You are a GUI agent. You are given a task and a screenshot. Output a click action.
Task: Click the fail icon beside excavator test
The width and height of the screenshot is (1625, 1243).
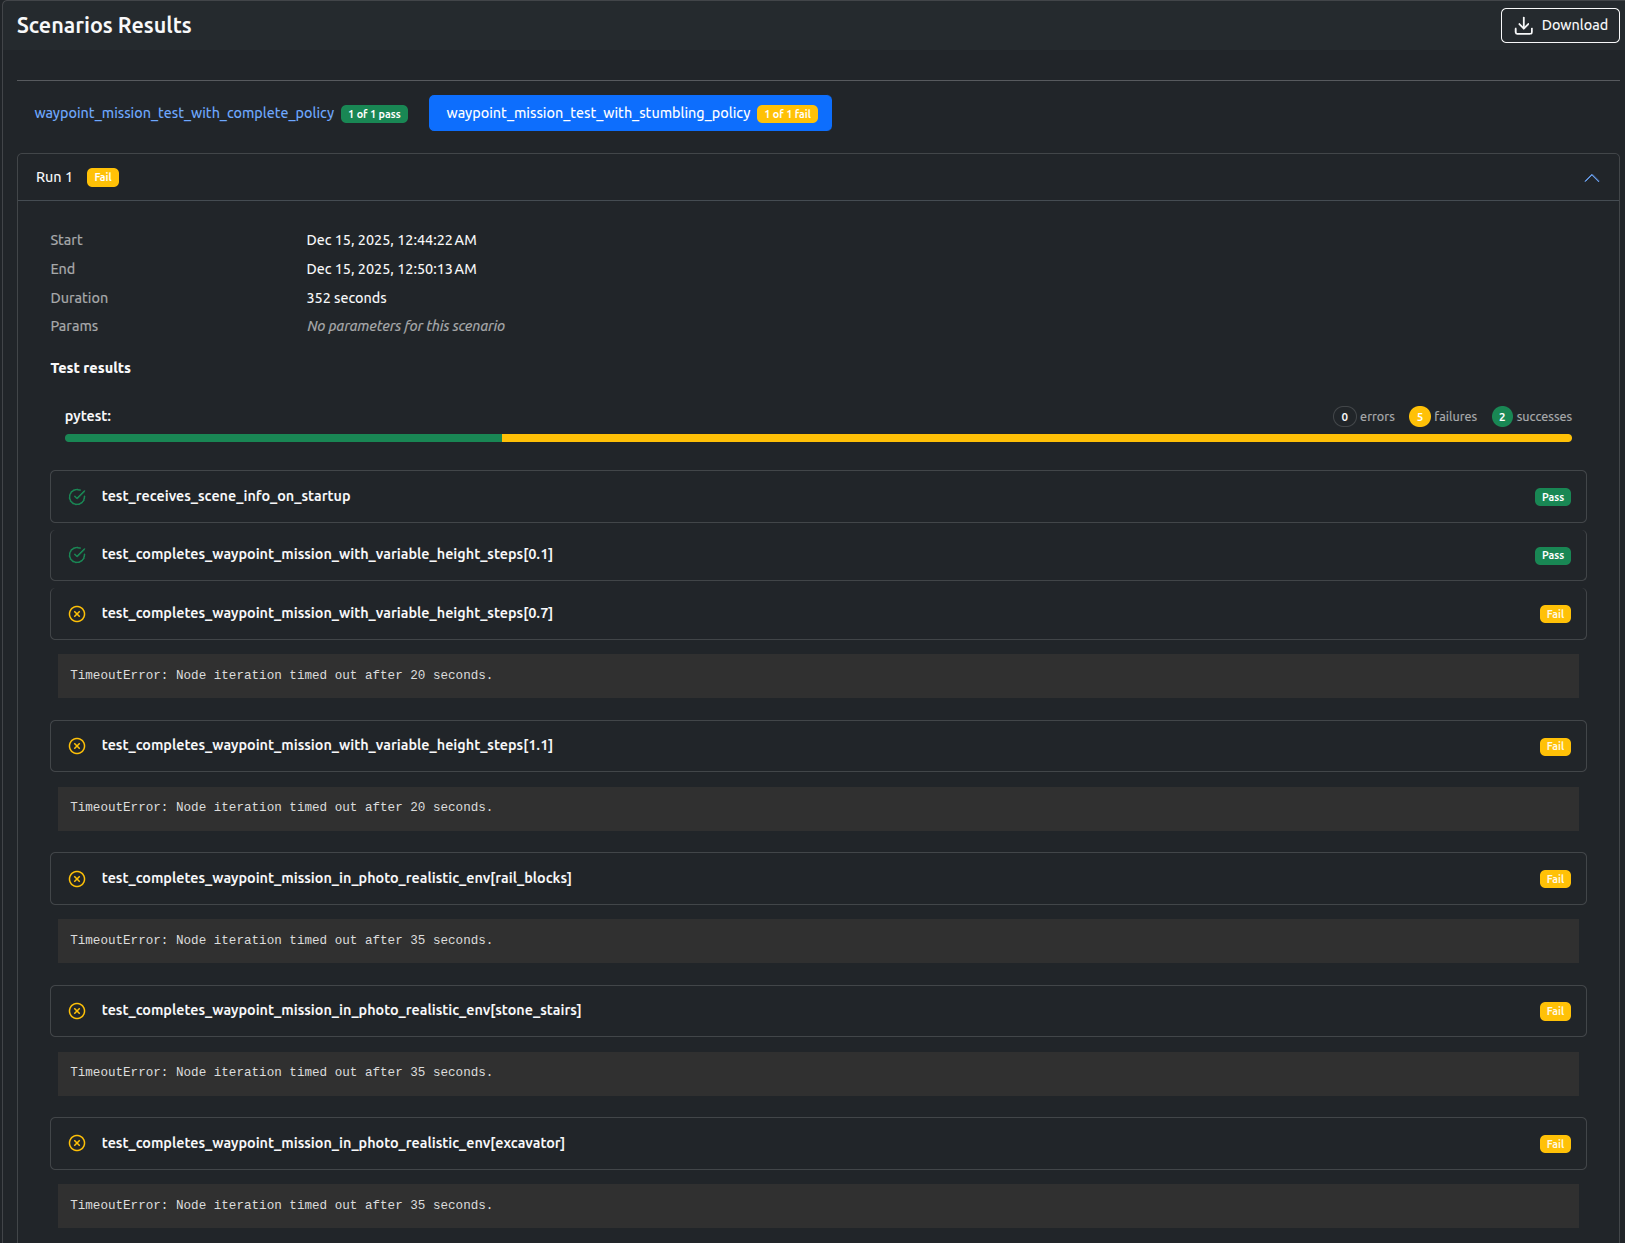(77, 1143)
